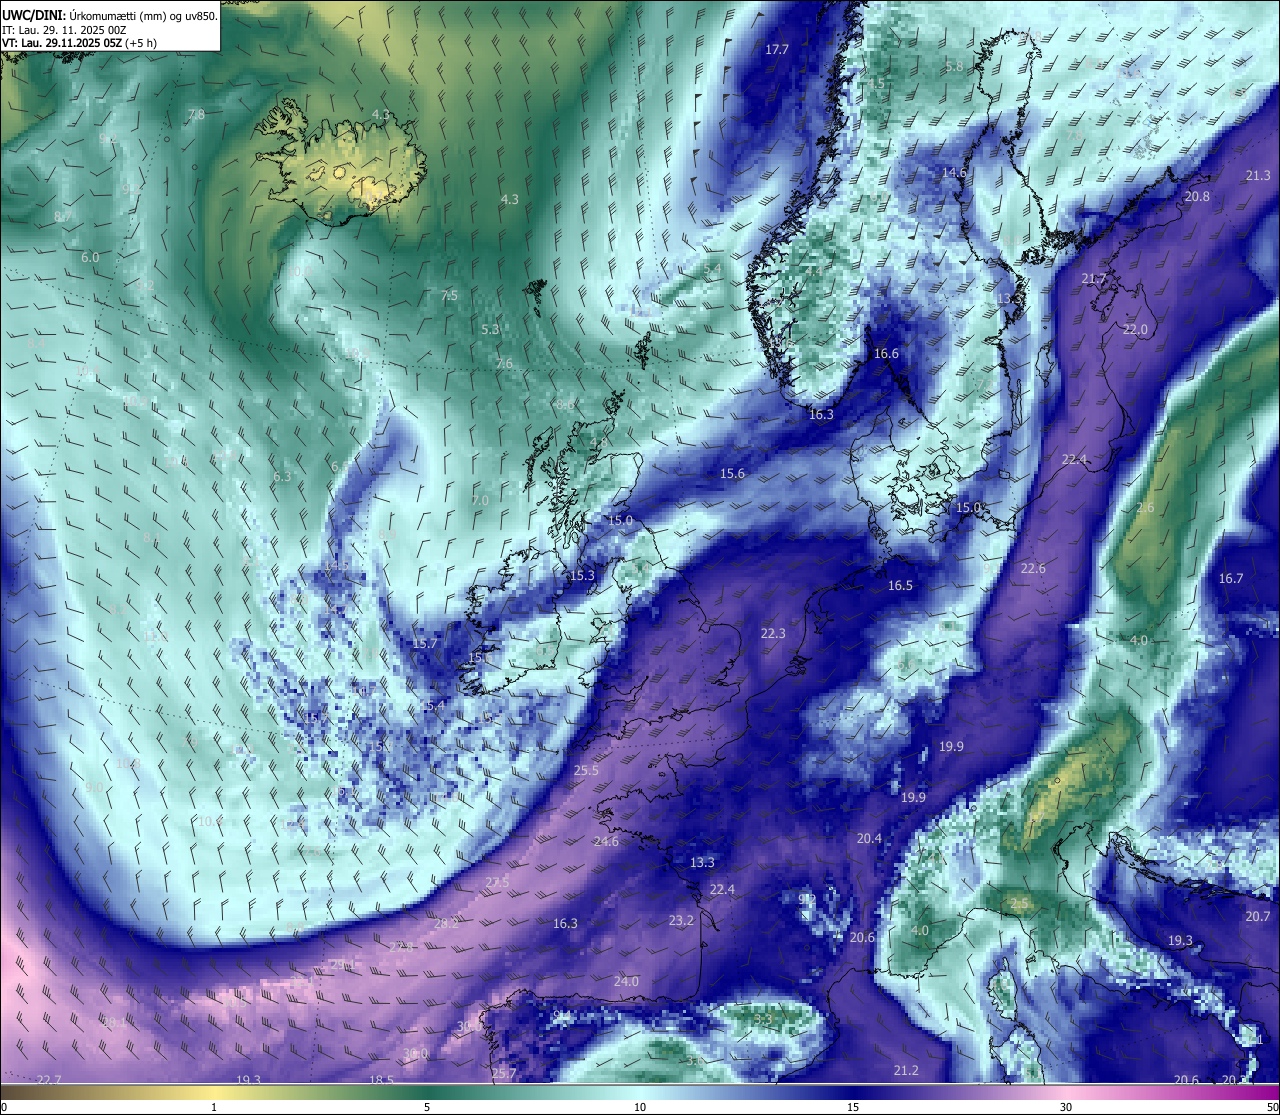Viewport: 1280px width, 1115px height.
Task: Click the 50 tick label on the color scale
Action: pyautogui.click(x=1272, y=1107)
